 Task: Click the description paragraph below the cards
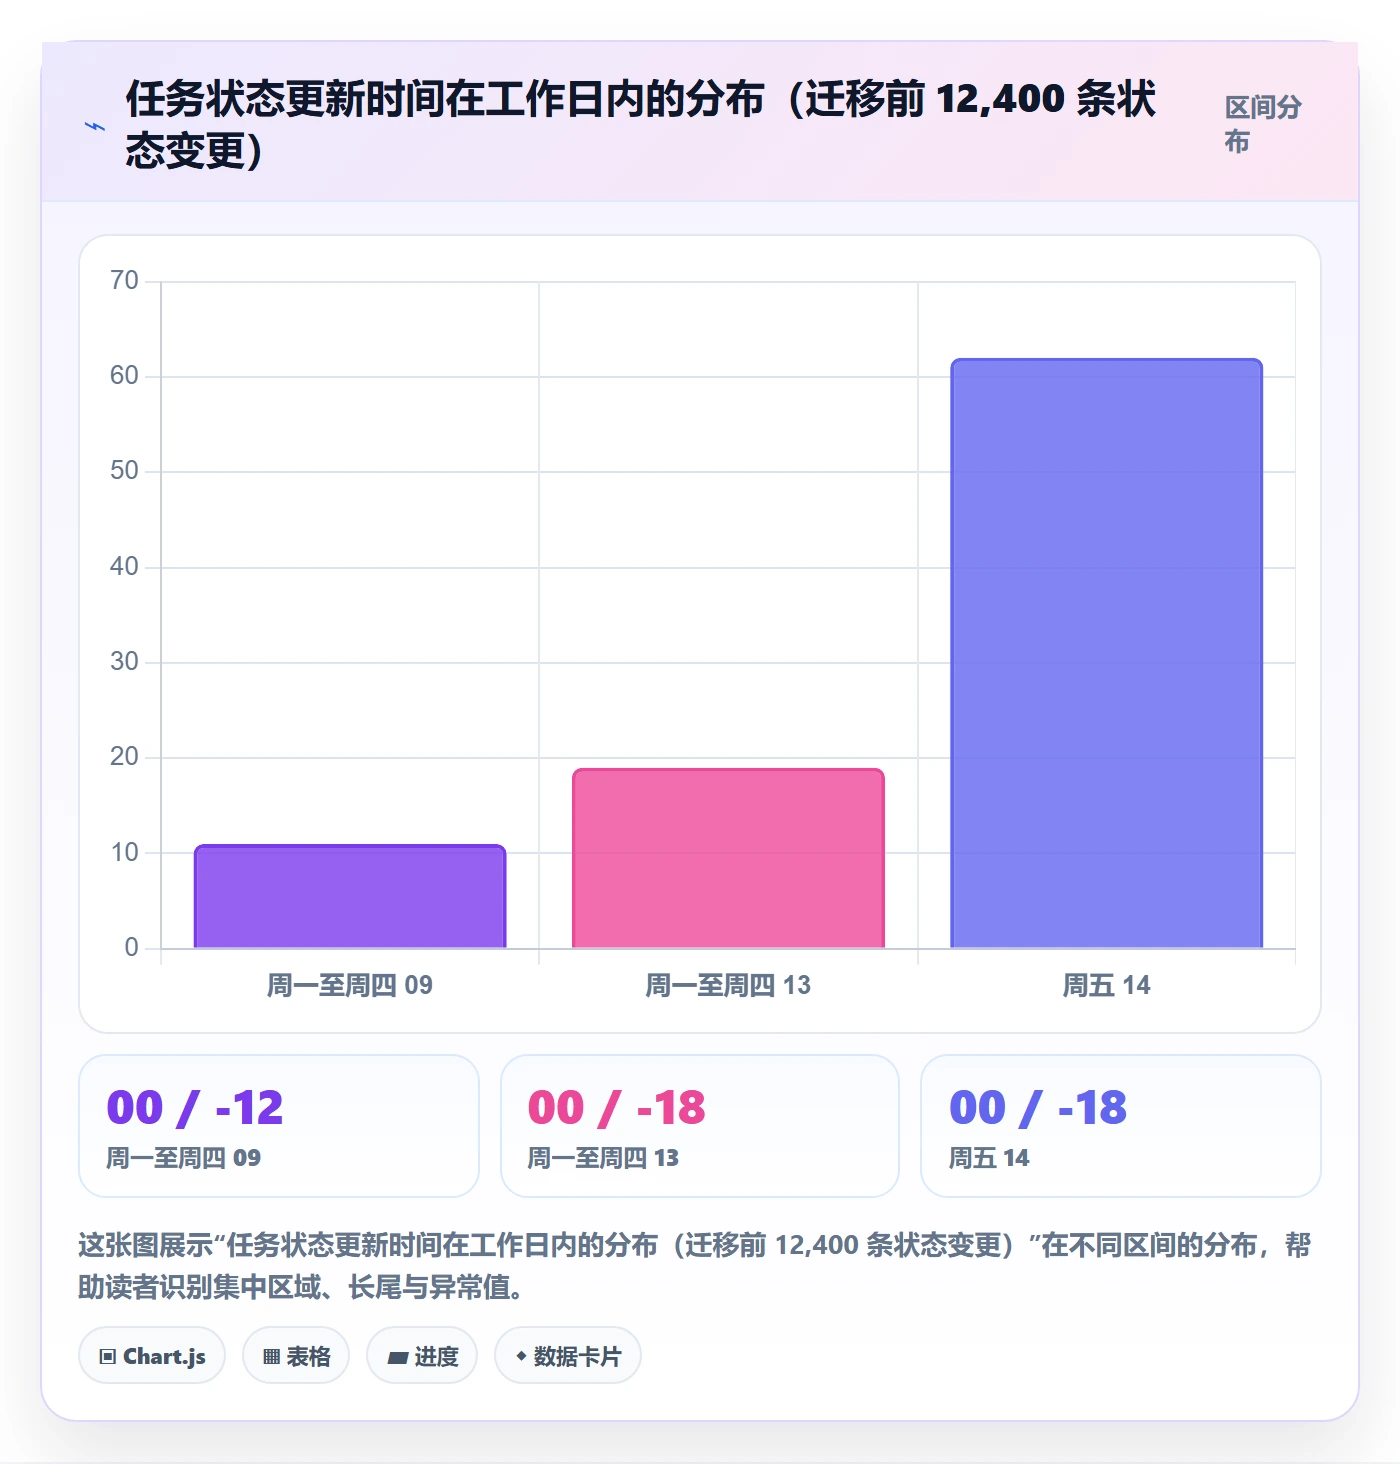(695, 1266)
